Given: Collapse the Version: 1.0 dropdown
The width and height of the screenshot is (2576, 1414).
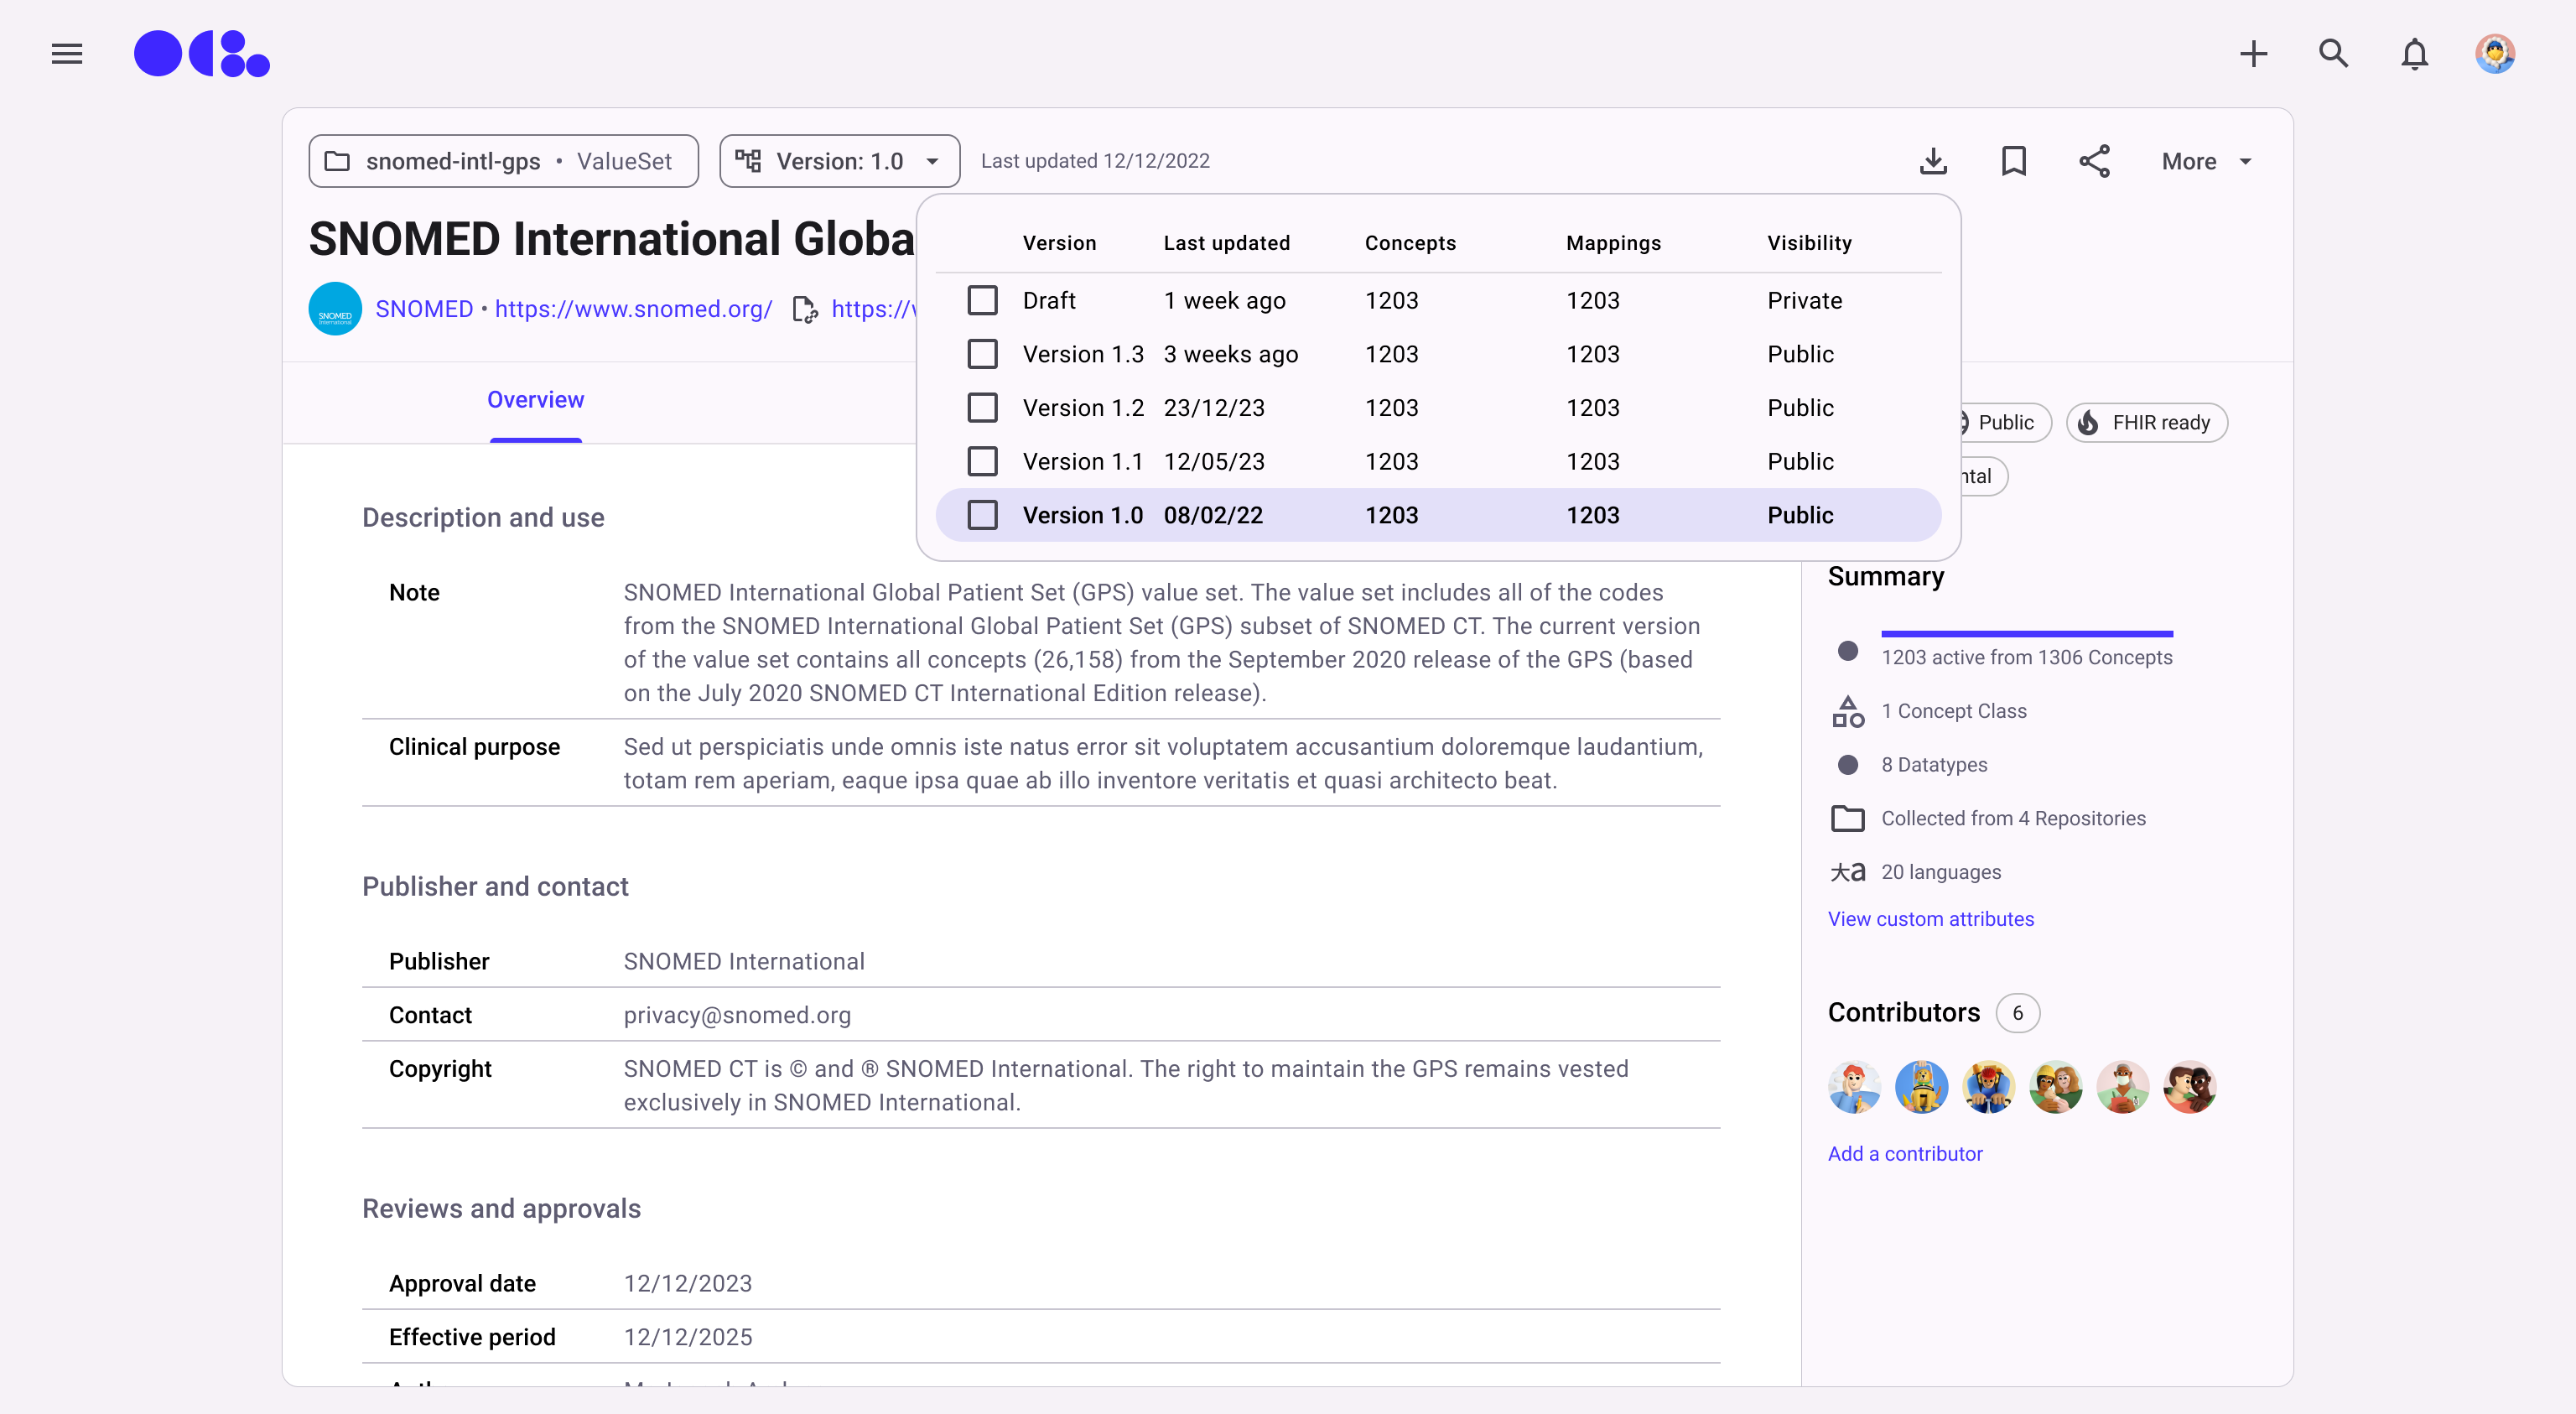Looking at the screenshot, I should 839,161.
